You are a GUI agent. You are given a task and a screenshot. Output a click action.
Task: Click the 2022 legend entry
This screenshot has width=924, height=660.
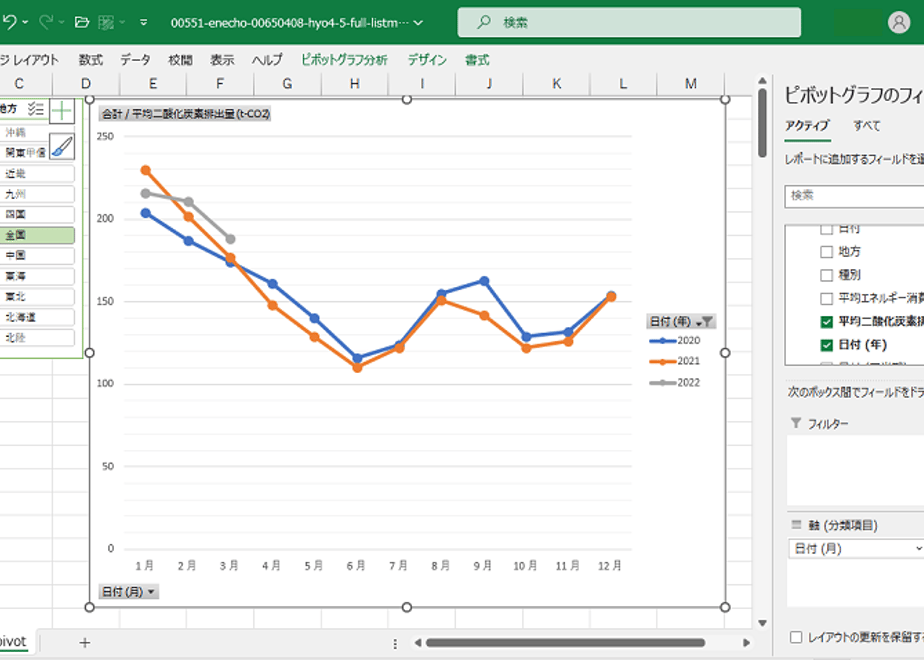coord(674,382)
